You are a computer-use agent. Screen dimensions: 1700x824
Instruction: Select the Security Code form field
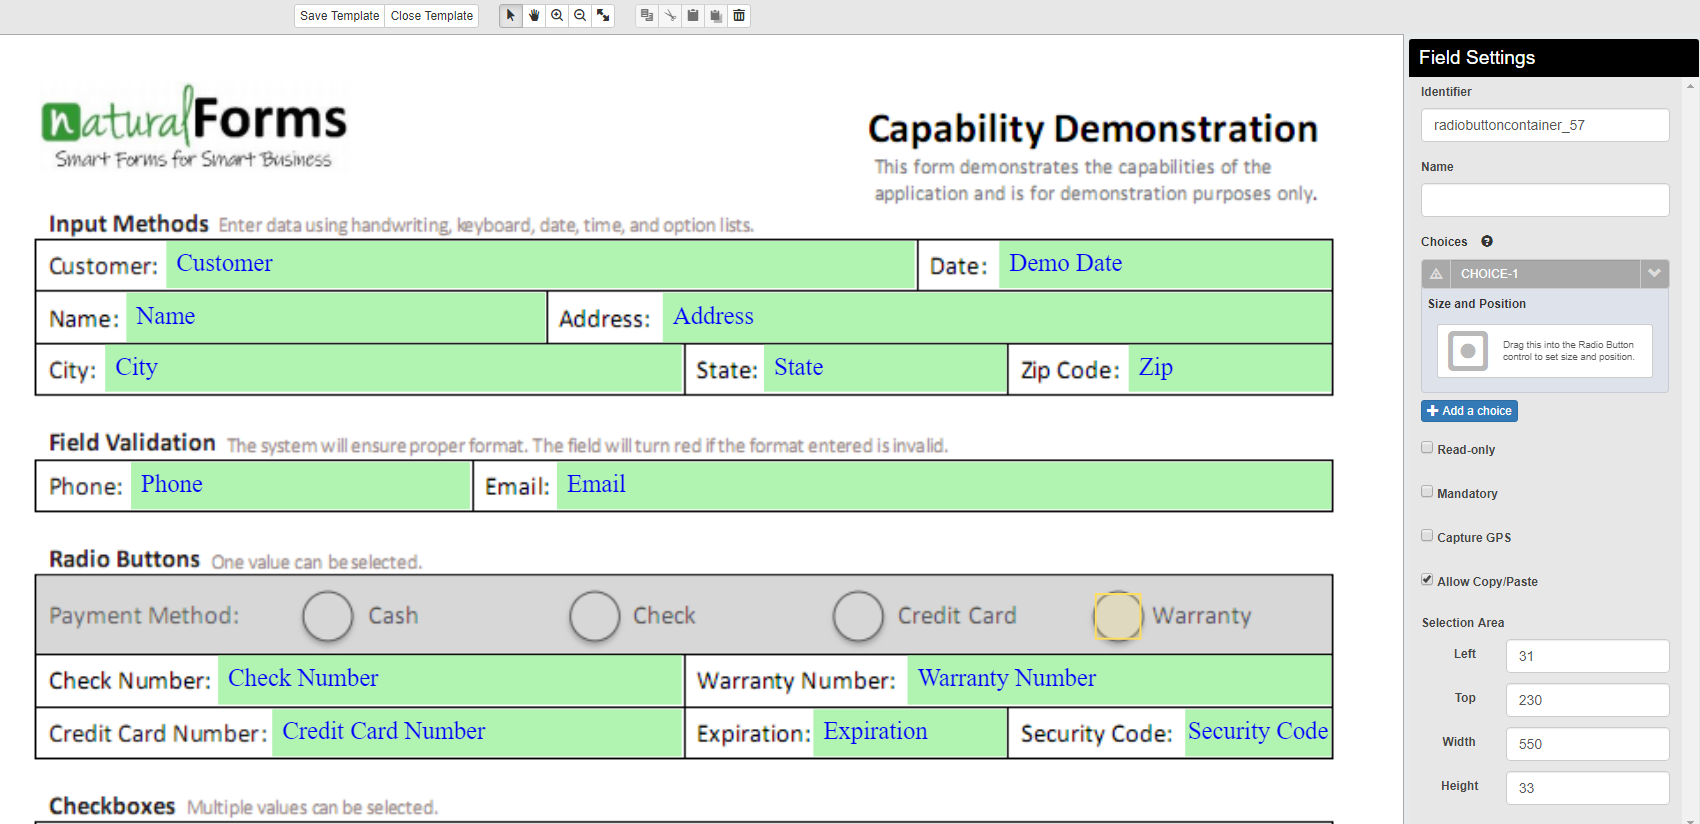(x=1258, y=733)
